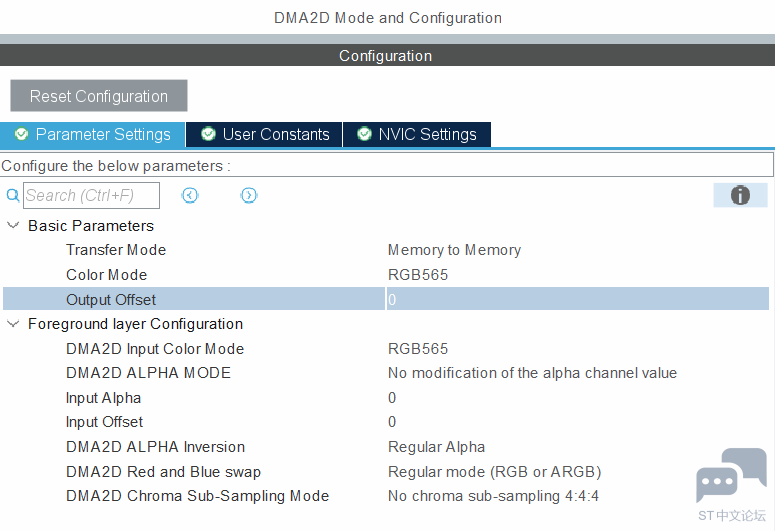Select the Output Offset row label

click(x=111, y=300)
